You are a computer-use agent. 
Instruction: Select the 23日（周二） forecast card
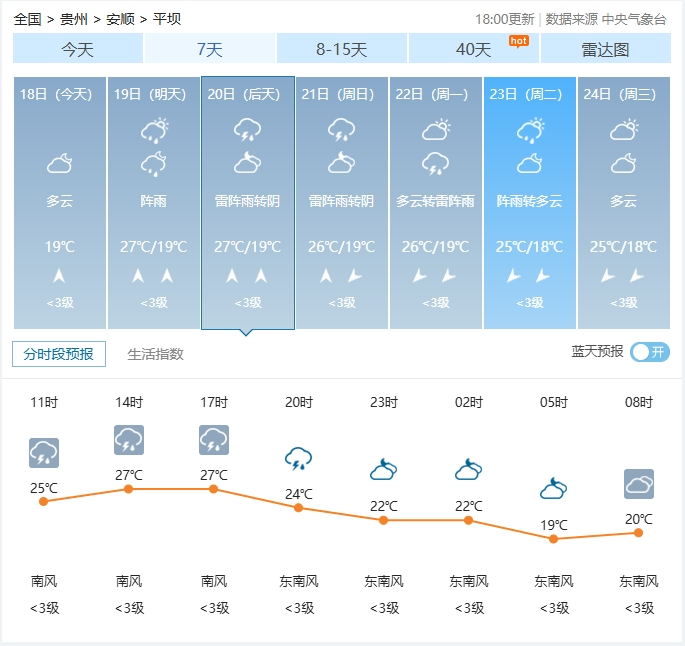[529, 203]
